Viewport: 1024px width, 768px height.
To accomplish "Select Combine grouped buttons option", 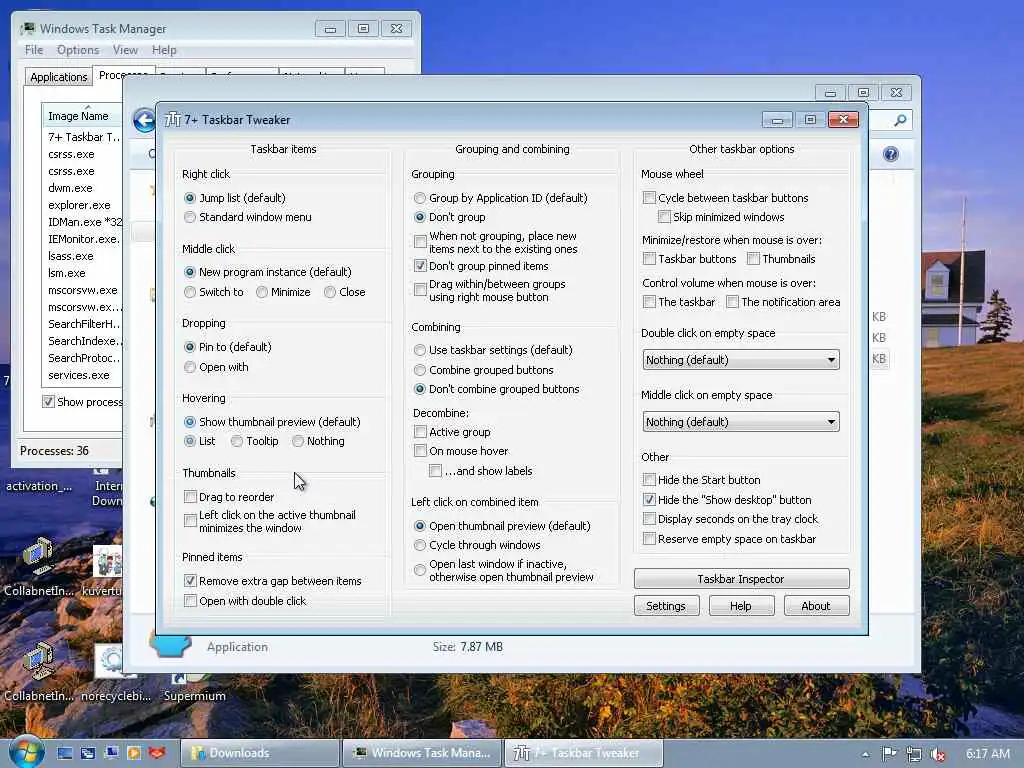I will tap(420, 370).
